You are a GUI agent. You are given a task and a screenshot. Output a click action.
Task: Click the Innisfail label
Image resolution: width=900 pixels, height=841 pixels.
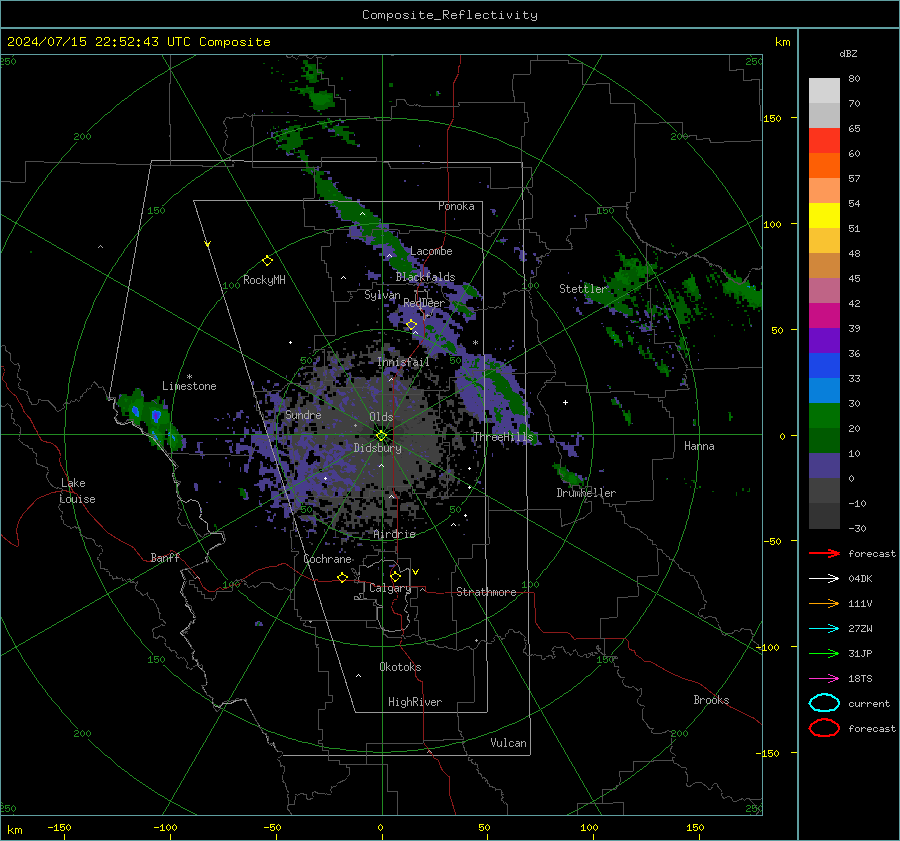pyautogui.click(x=403, y=362)
